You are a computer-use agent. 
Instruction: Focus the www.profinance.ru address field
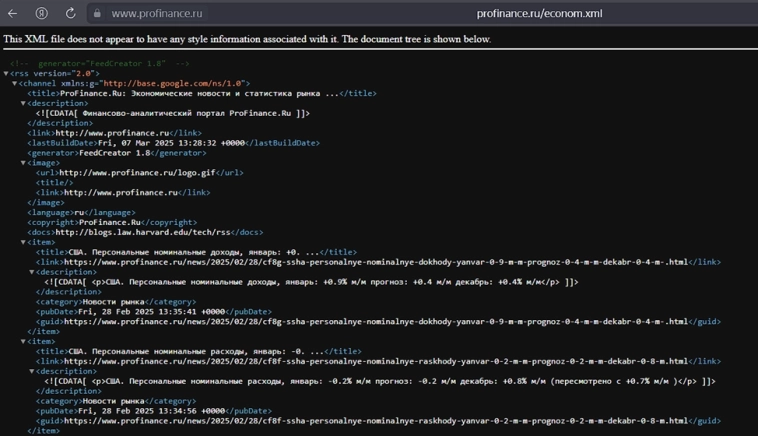(x=157, y=14)
